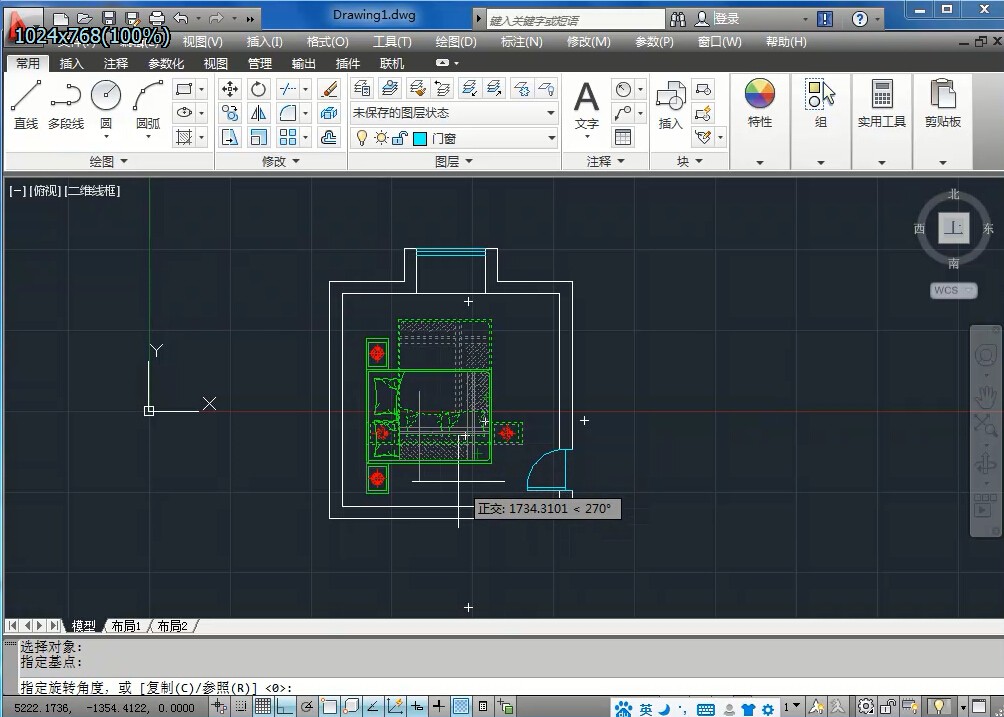Expand the 块 panel dropdown

coord(690,161)
